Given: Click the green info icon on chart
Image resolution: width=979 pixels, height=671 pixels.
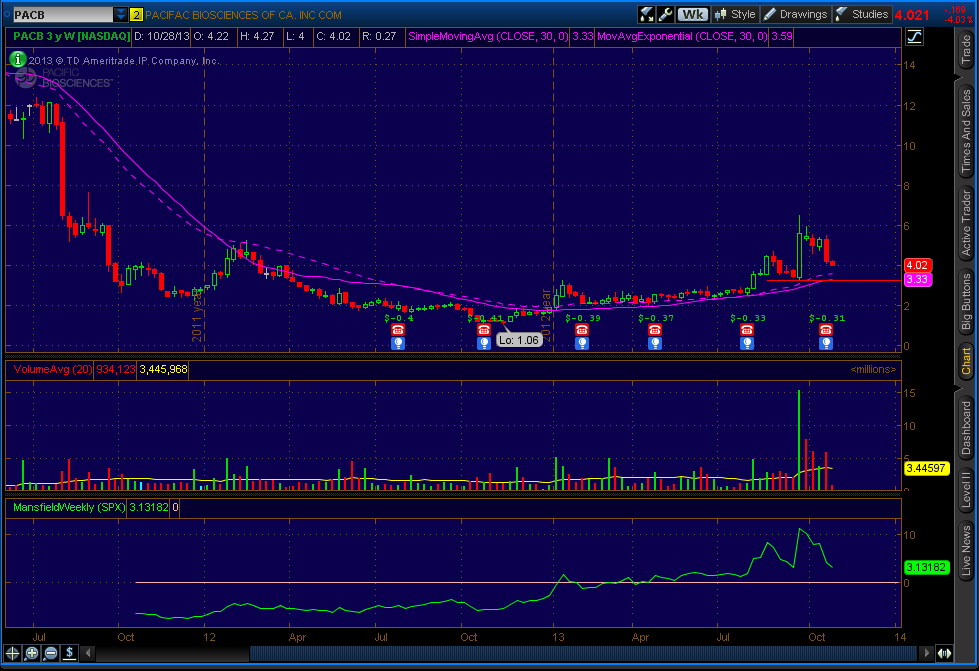Looking at the screenshot, I should pos(19,60).
